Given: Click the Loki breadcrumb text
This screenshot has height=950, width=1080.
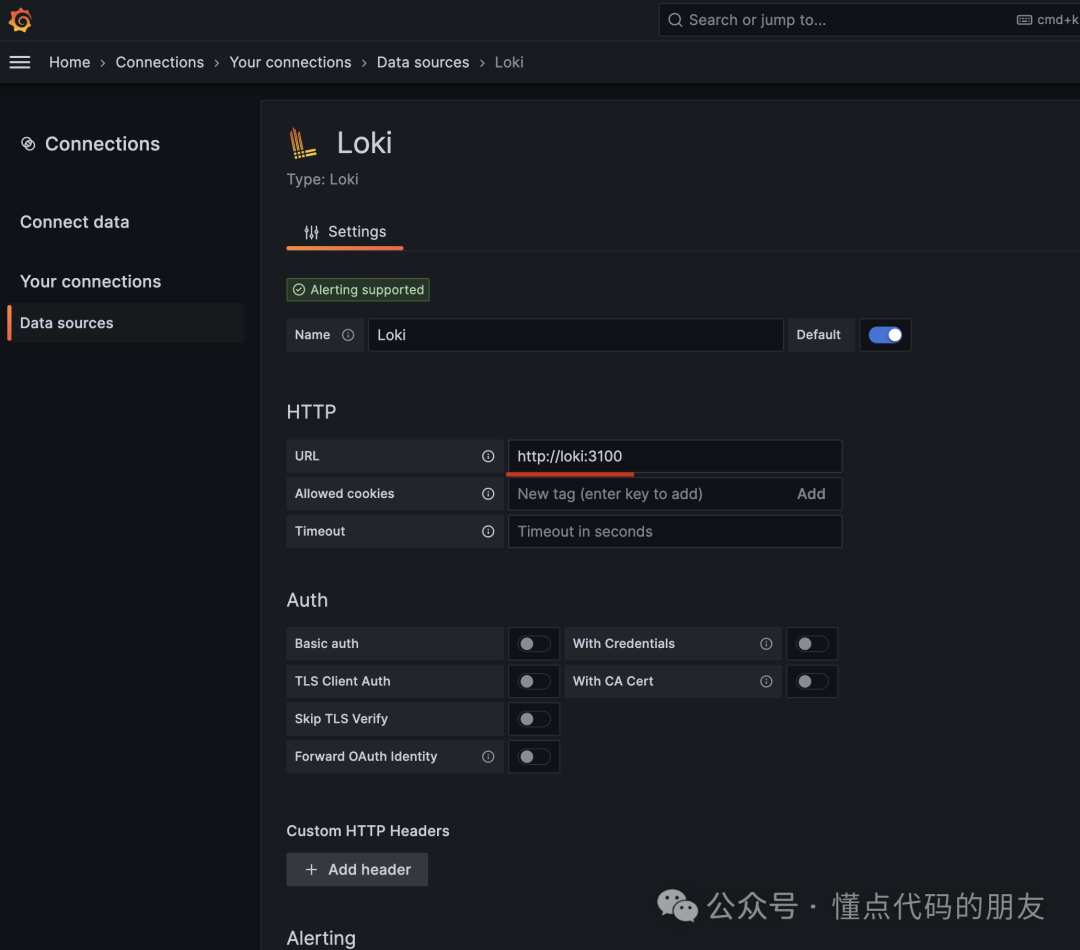Looking at the screenshot, I should point(509,62).
